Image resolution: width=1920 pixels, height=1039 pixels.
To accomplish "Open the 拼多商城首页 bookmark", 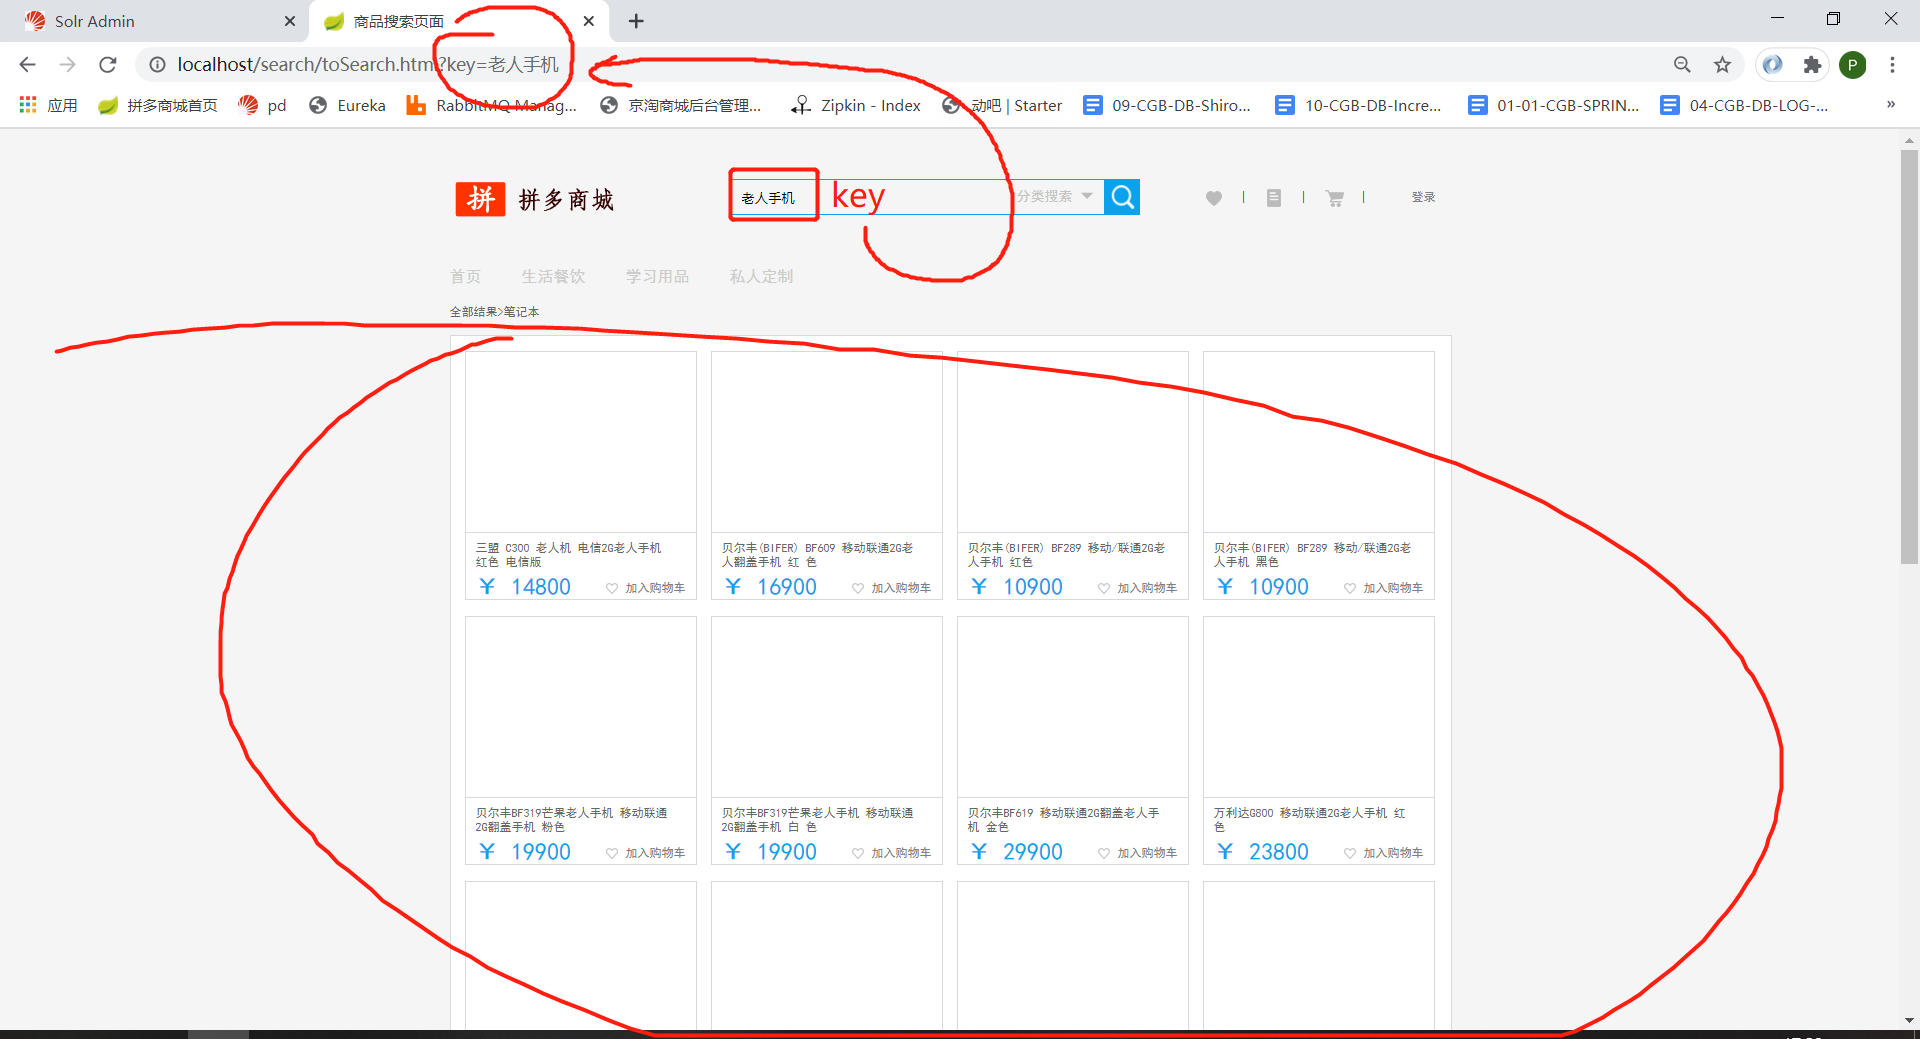I will click(158, 105).
